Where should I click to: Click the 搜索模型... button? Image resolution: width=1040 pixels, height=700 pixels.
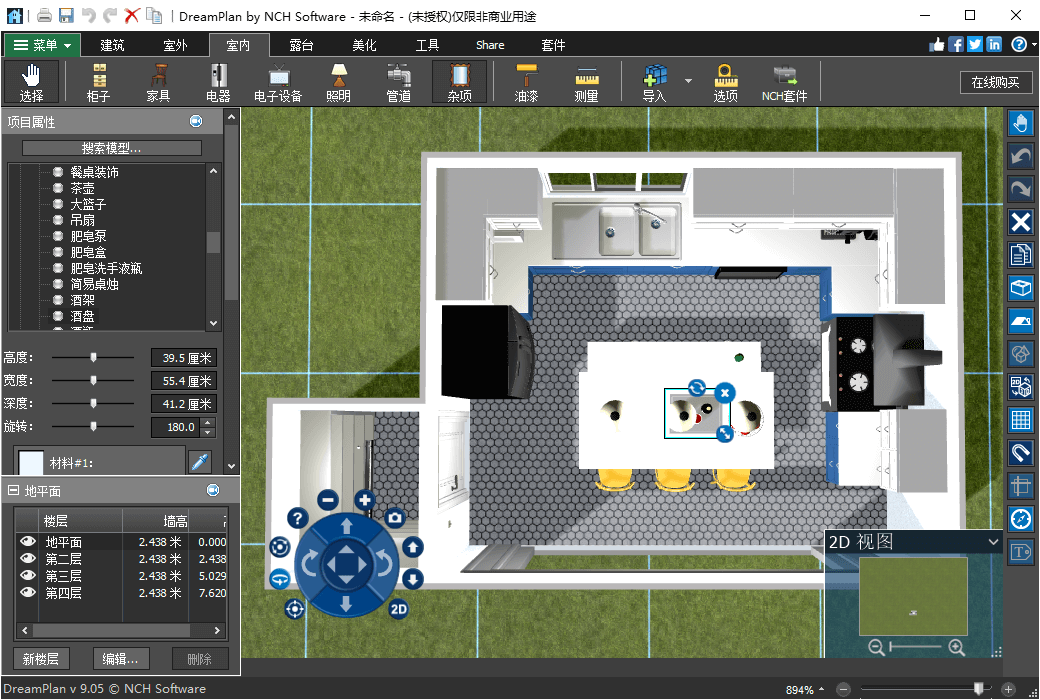pos(112,148)
